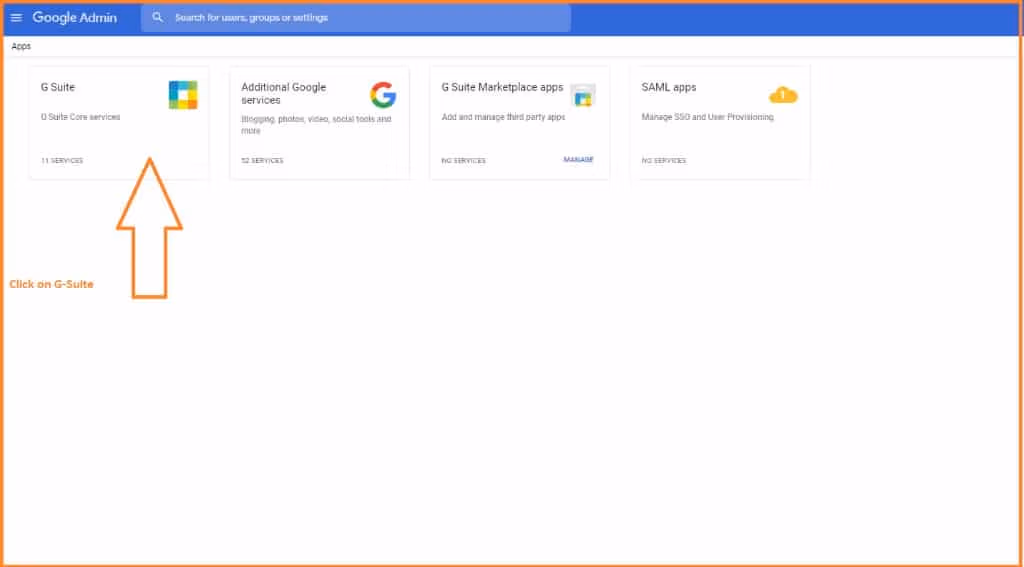Viewport: 1024px width, 567px height.
Task: Click Manage on Marketplace apps card
Action: point(578,160)
